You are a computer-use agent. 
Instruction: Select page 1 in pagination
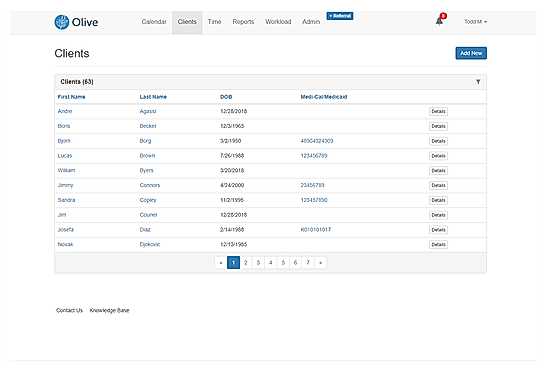[233, 263]
